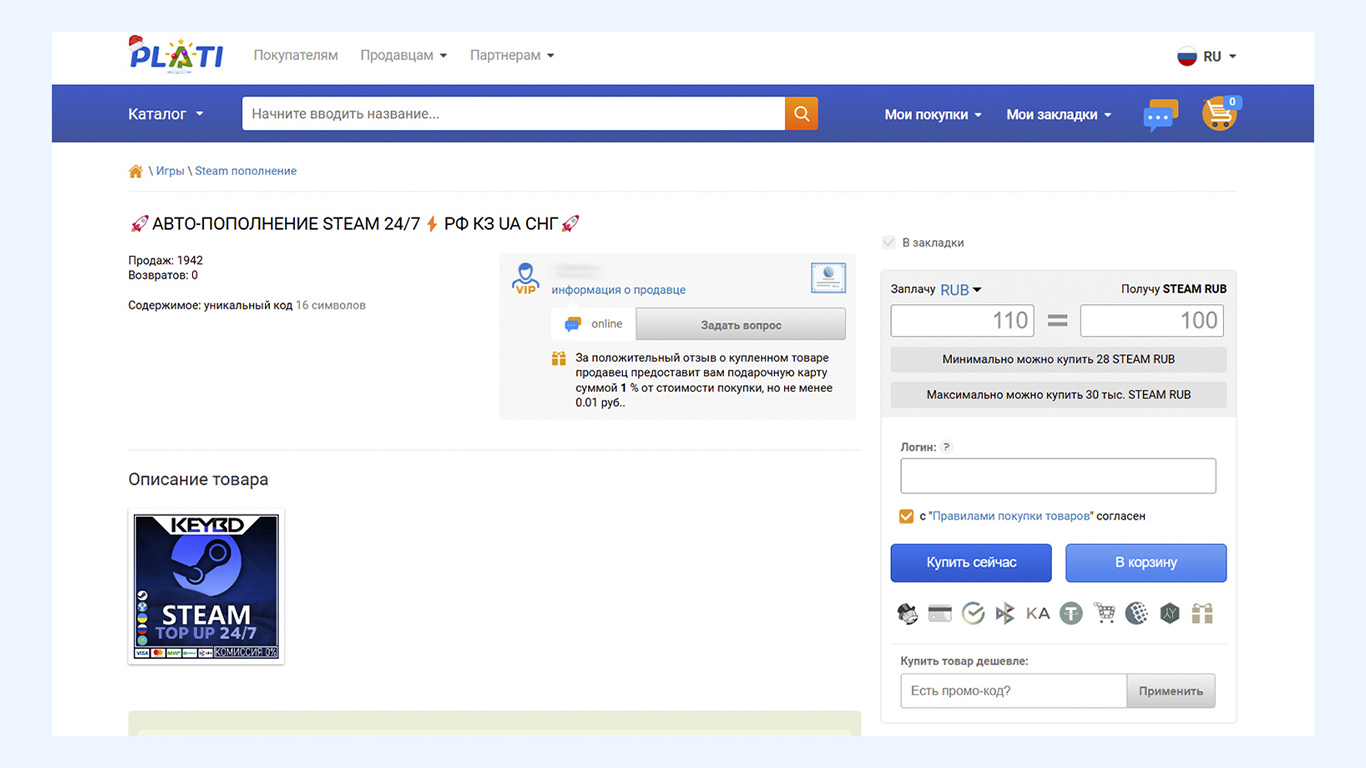Click the 'Заплачу' amount field with 110
The image size is (1366, 768).
click(963, 320)
